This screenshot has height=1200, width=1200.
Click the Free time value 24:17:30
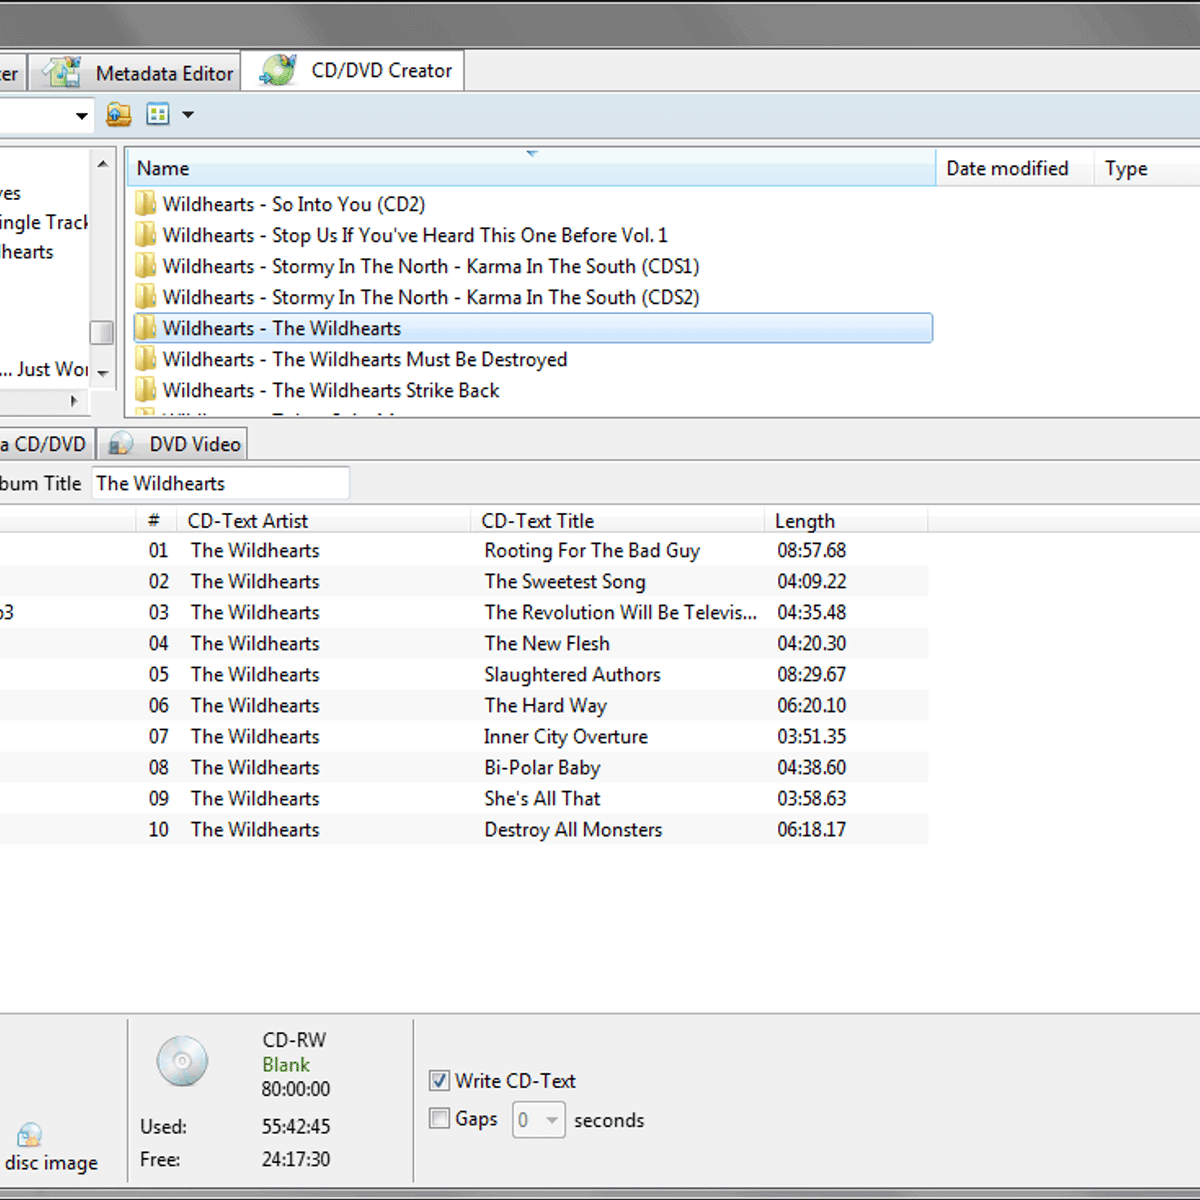(296, 1159)
